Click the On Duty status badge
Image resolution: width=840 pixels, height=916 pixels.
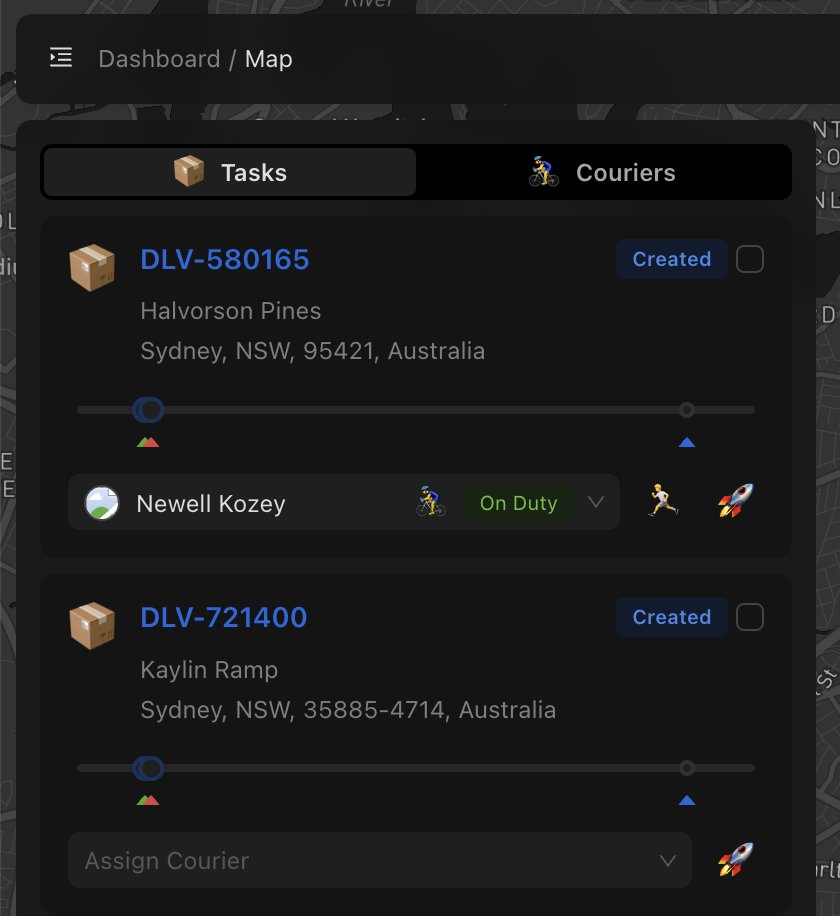pyautogui.click(x=518, y=503)
